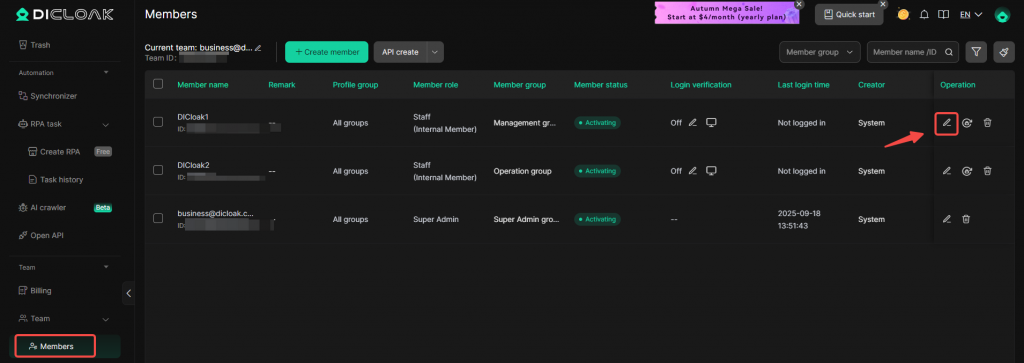The width and height of the screenshot is (1024, 363).
Task: Click the Operation group cell
Action: 522,171
